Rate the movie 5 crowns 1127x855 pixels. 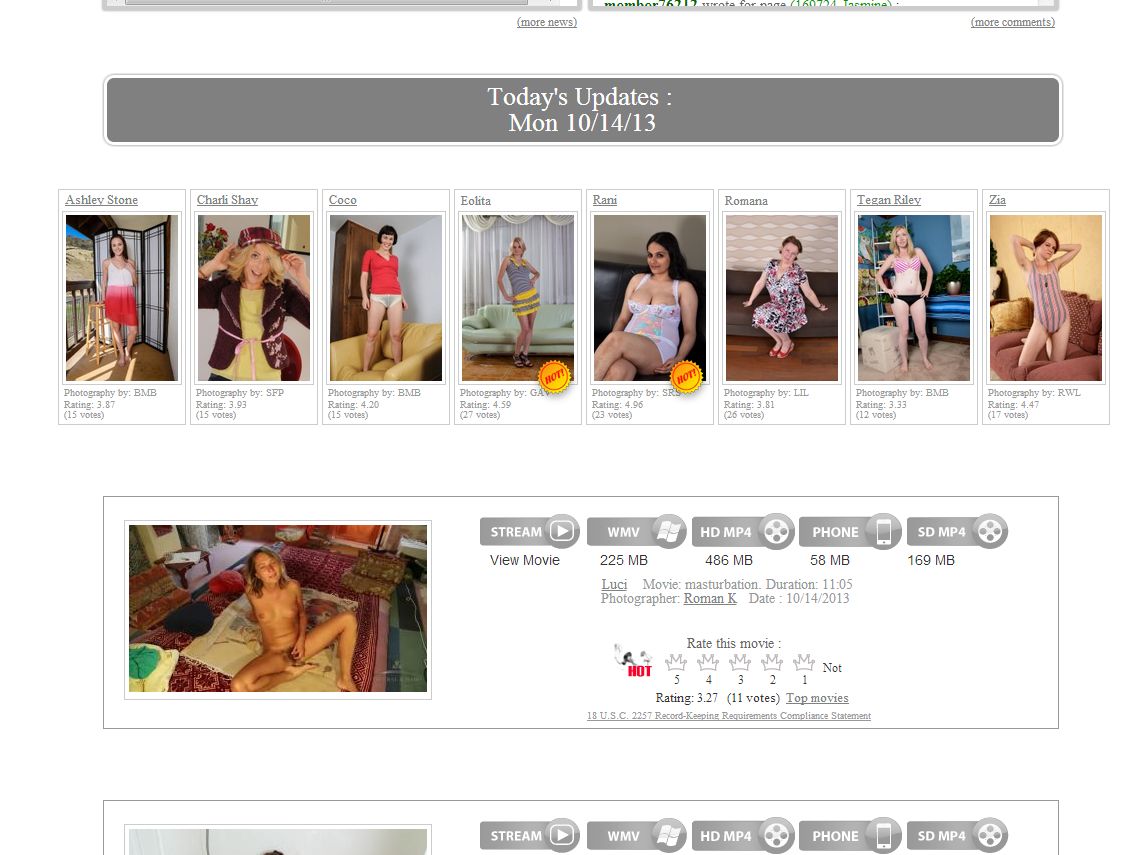676,663
